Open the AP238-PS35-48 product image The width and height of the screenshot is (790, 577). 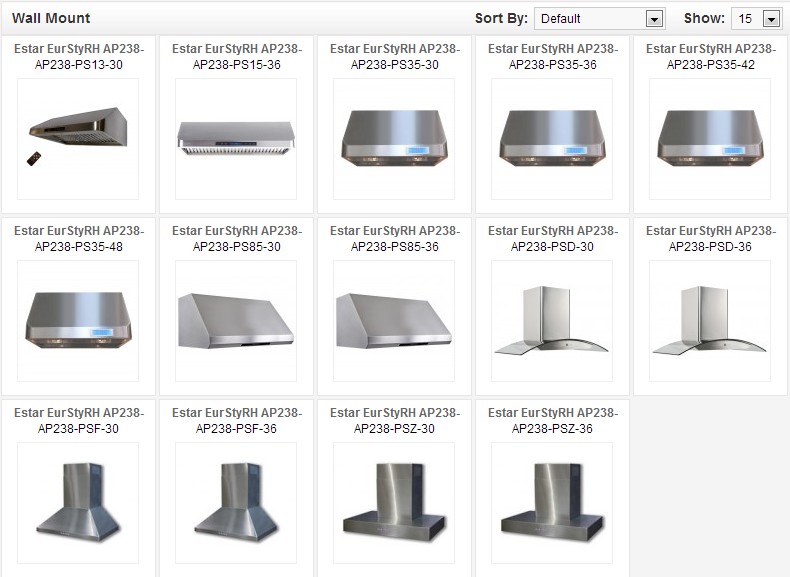coord(78,321)
